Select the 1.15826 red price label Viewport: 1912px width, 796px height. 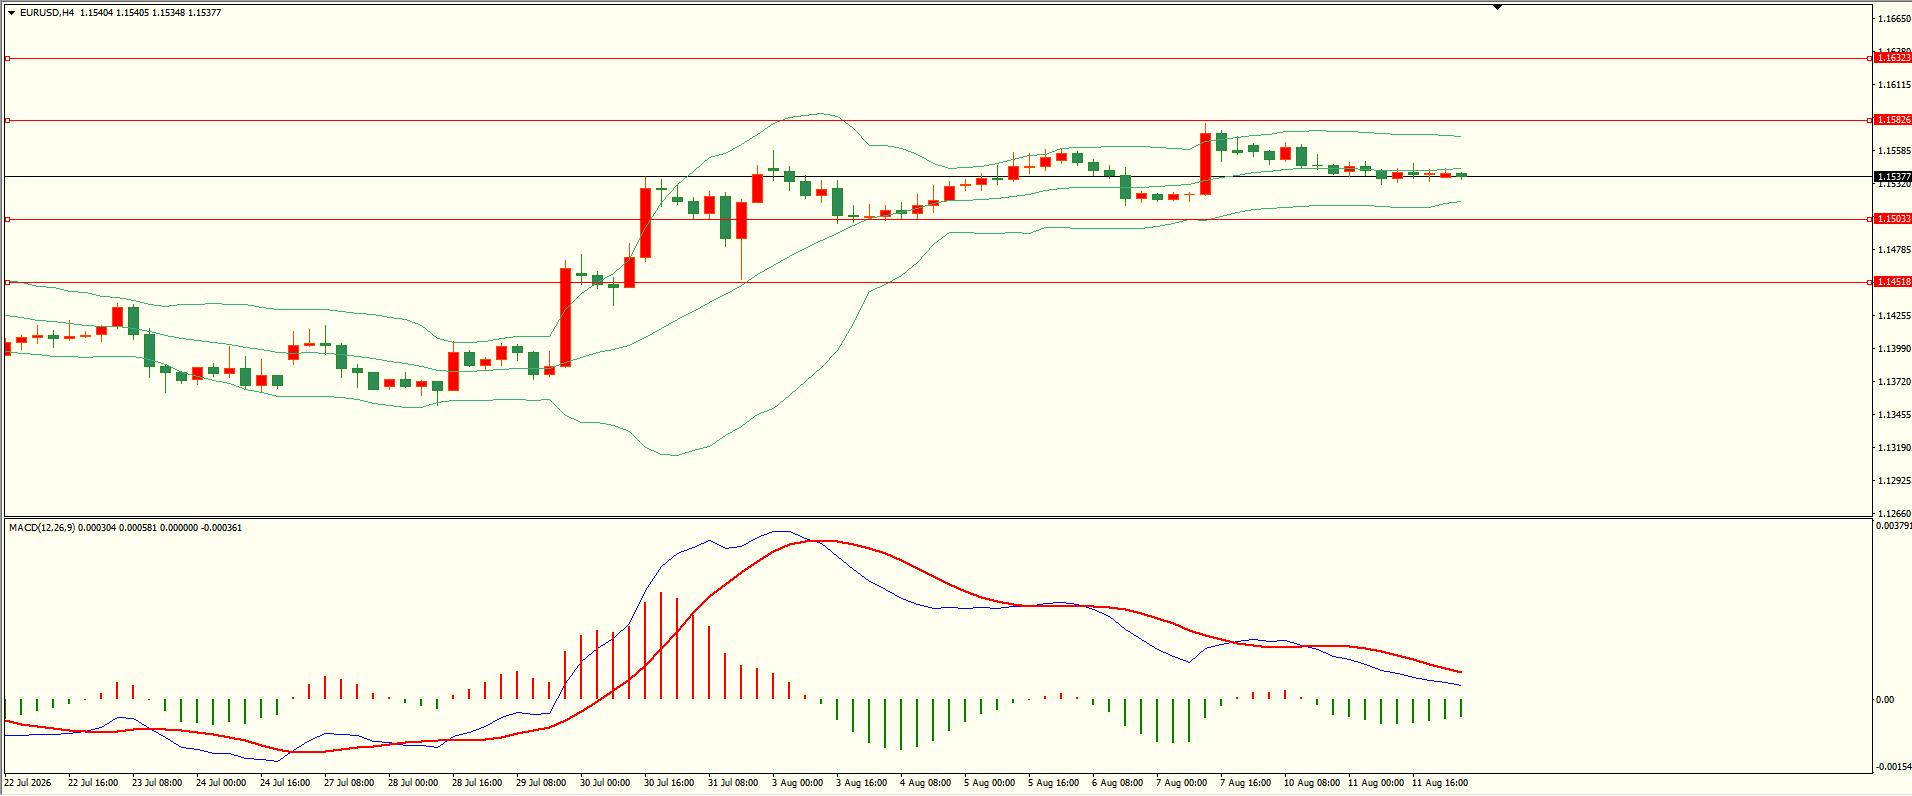tap(1892, 120)
